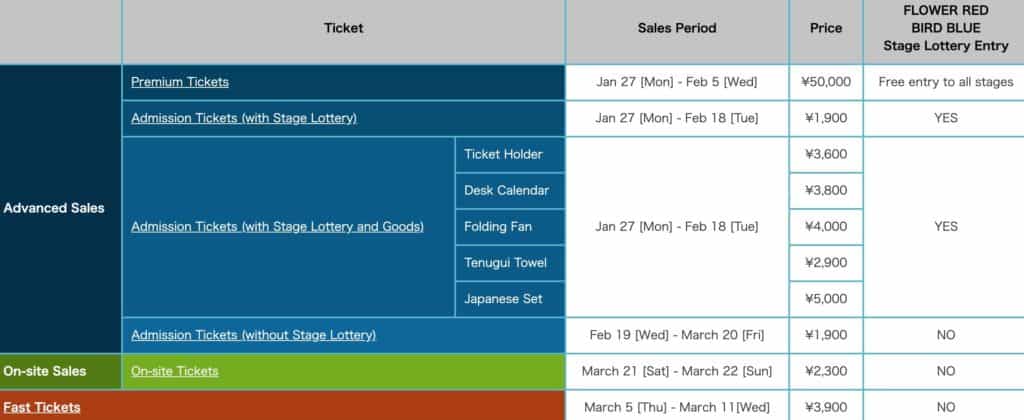1024x420 pixels.
Task: Click the Folding Fan goods cell
Action: pyautogui.click(x=509, y=227)
